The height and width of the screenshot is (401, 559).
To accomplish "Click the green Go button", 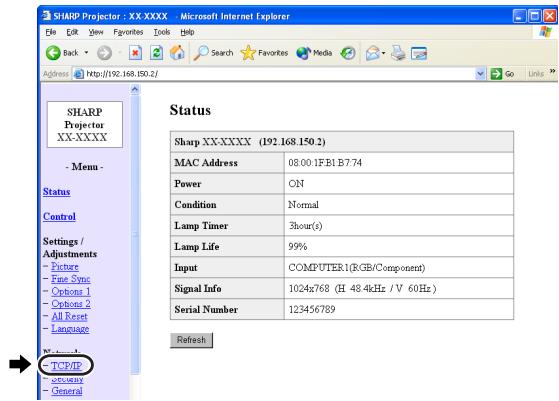I will (x=502, y=74).
